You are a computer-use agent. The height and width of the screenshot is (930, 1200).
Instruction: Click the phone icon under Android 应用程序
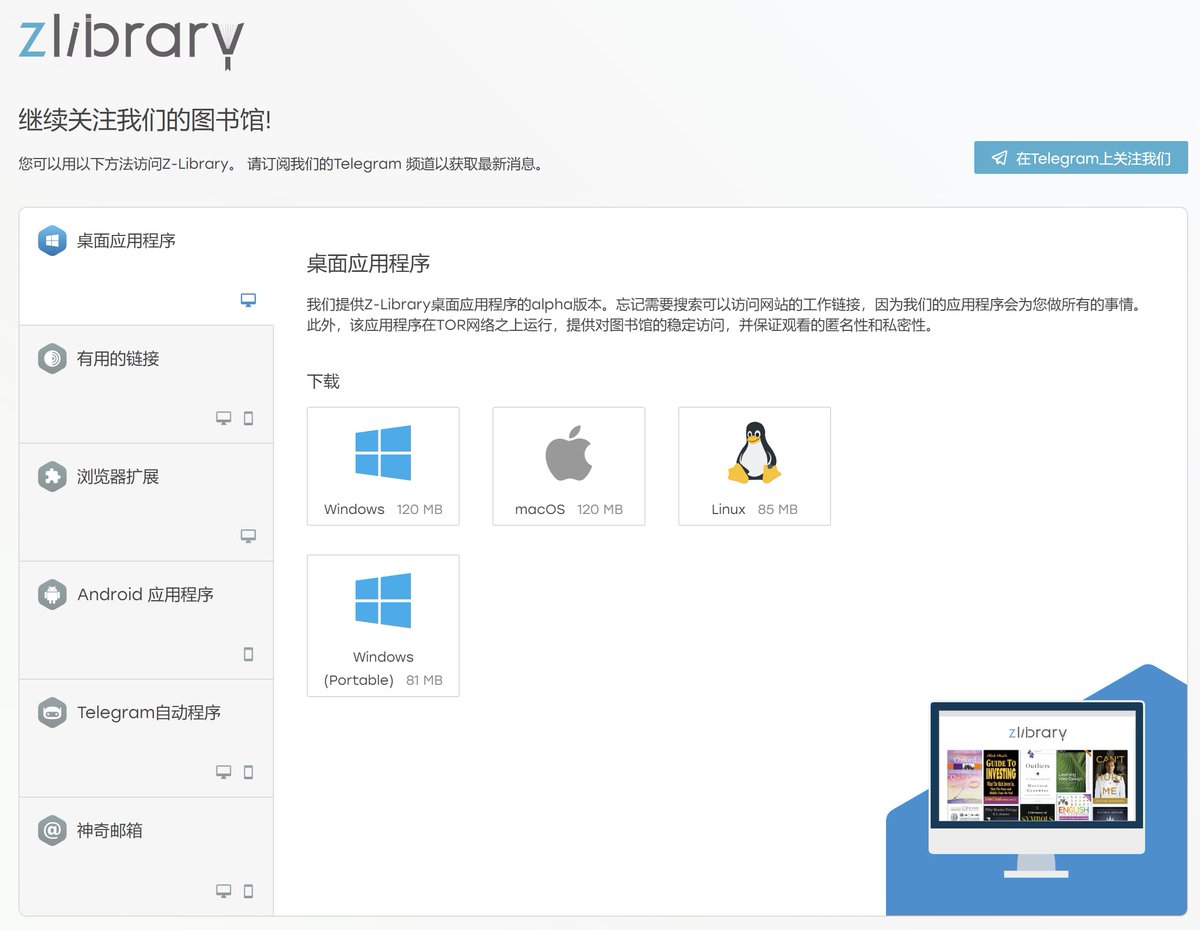pyautogui.click(x=249, y=654)
